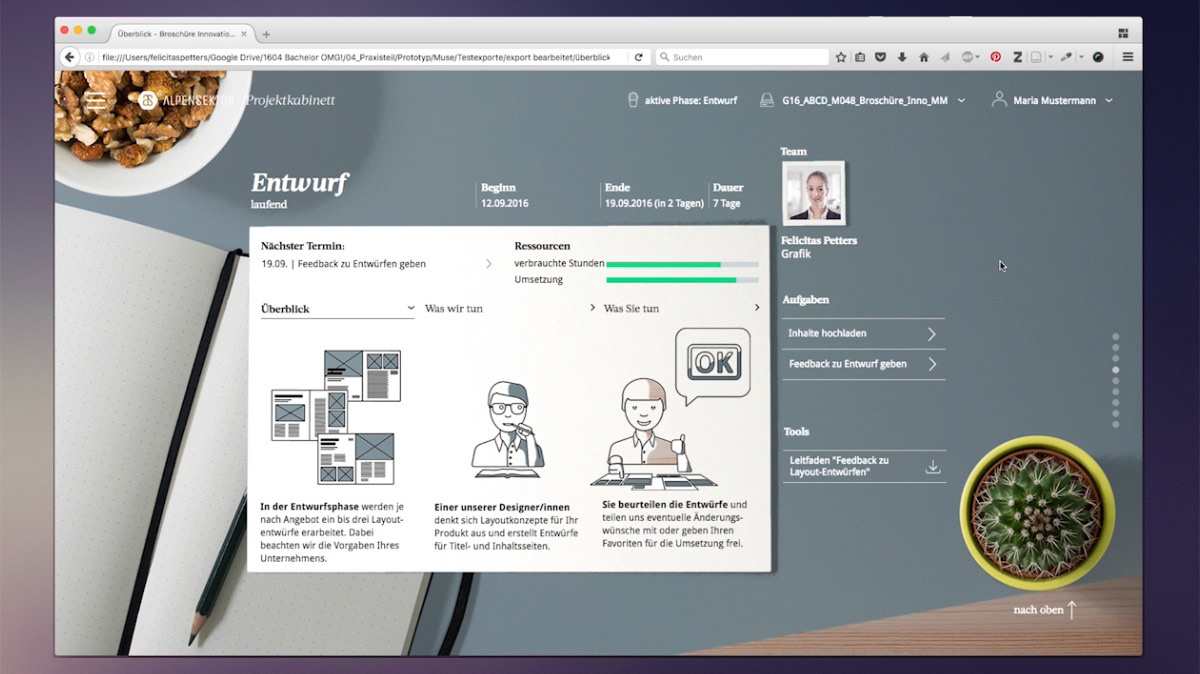Click the Umsetzung progress bar

tap(682, 280)
